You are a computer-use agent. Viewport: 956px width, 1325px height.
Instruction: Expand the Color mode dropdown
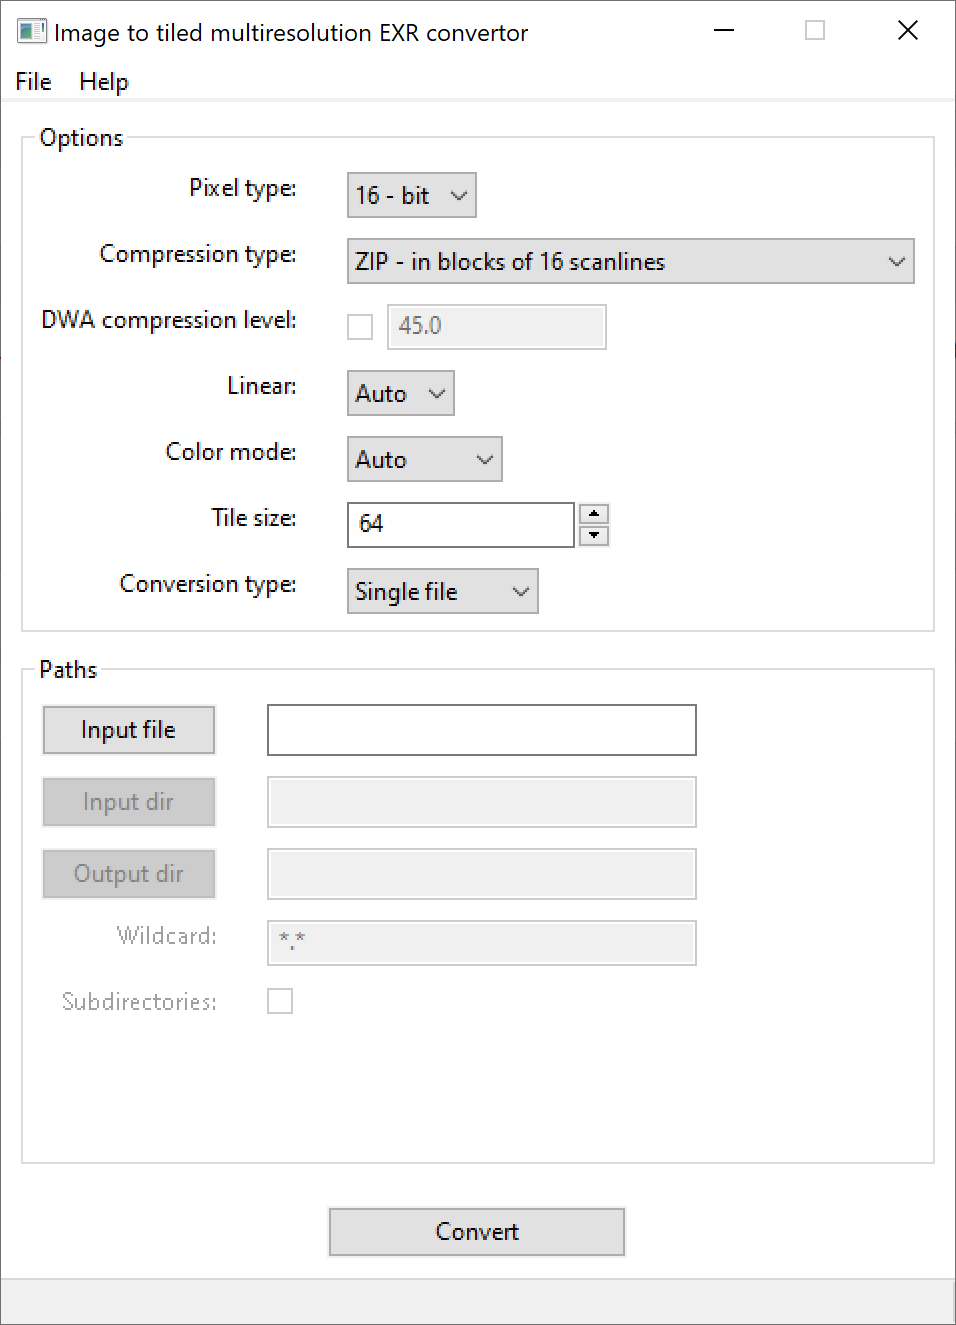click(424, 459)
